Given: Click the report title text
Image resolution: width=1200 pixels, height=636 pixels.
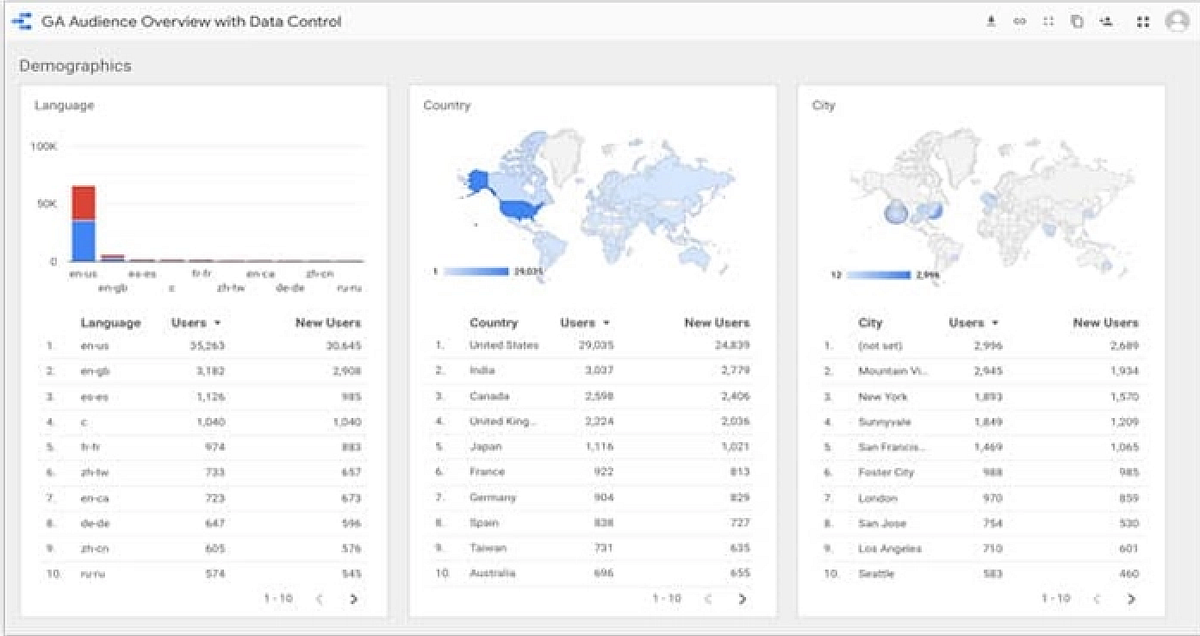Looking at the screenshot, I should pyautogui.click(x=192, y=20).
